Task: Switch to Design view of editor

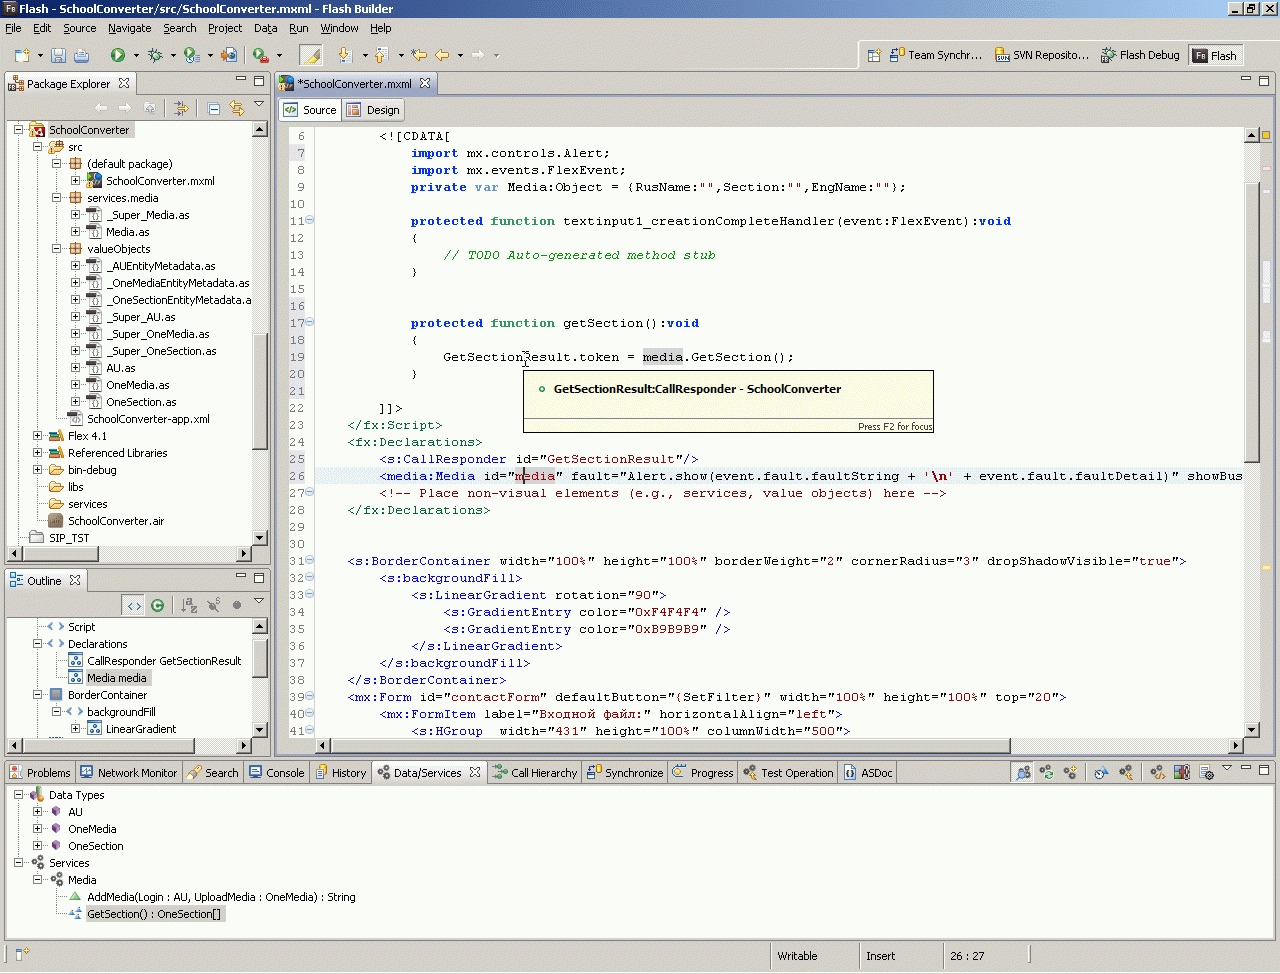Action: 373,110
